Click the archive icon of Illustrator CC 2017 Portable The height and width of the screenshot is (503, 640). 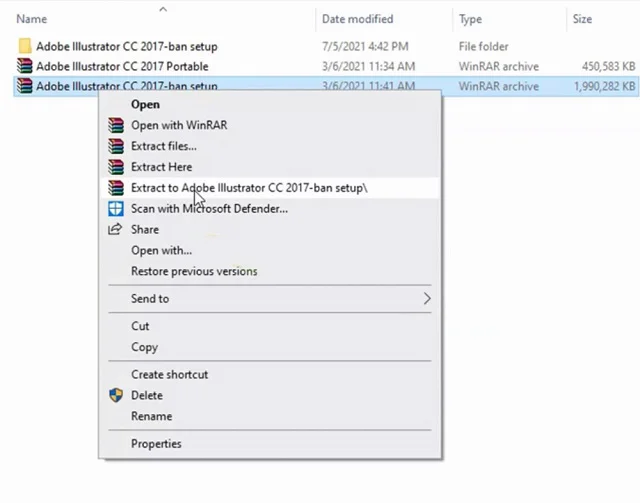24,66
